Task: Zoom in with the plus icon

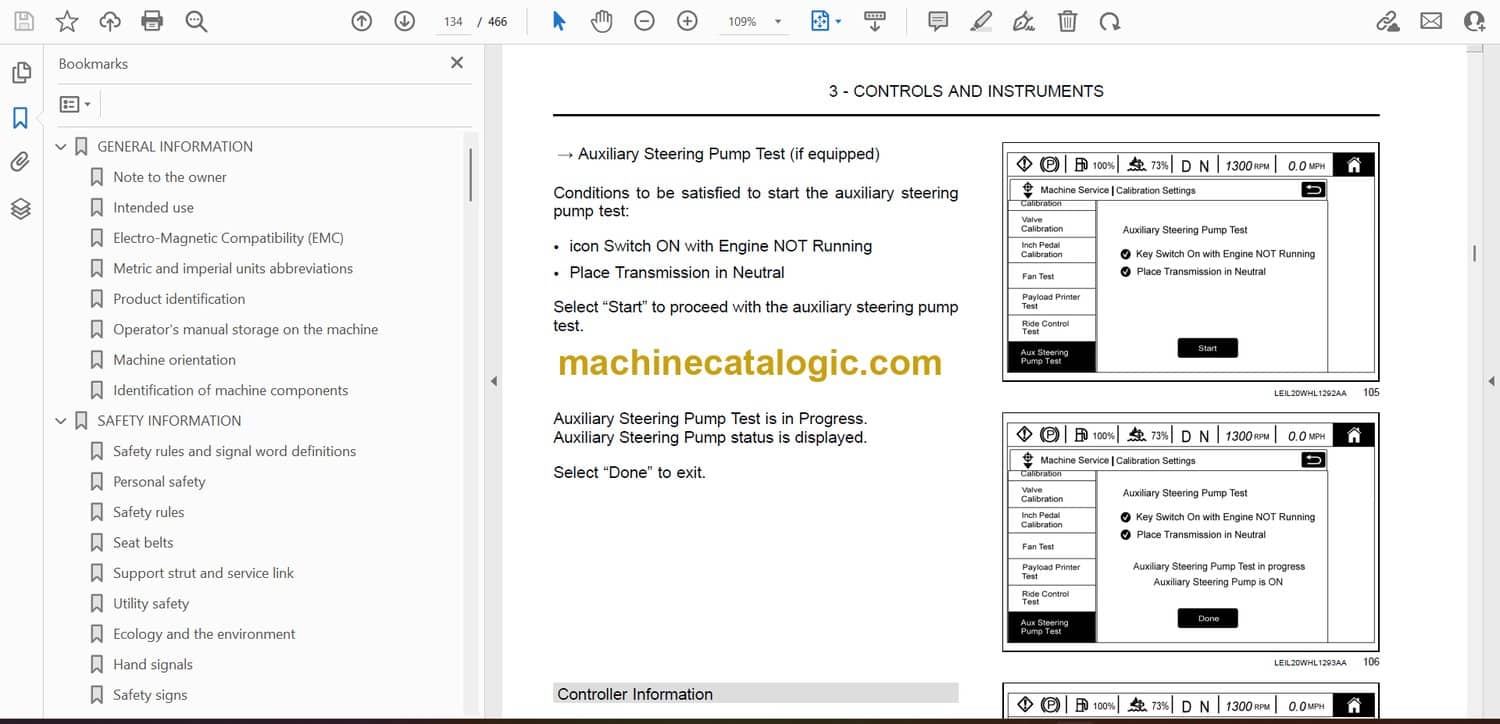Action: pos(687,21)
